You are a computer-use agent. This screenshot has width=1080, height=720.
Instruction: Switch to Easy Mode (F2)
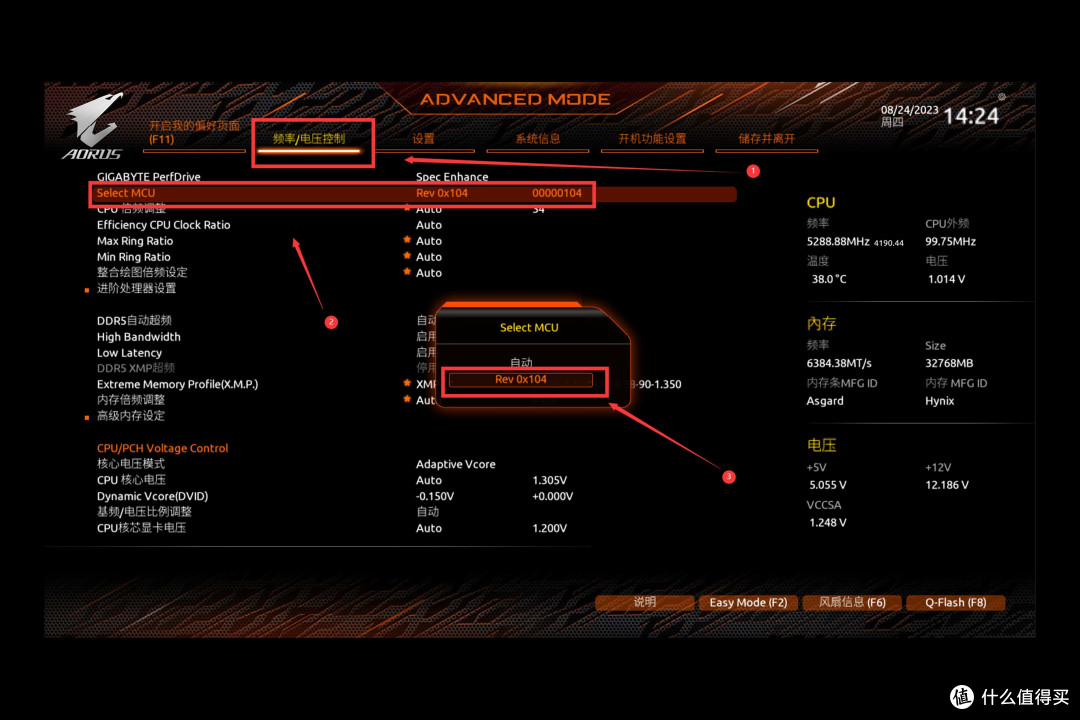coord(748,602)
